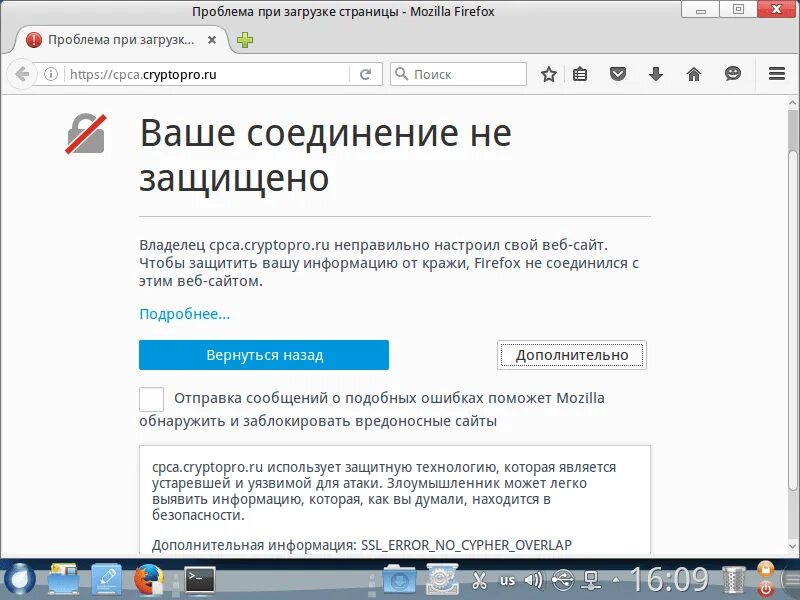This screenshot has width=800, height=600.
Task: Click the red power button icon
Action: 765,590
